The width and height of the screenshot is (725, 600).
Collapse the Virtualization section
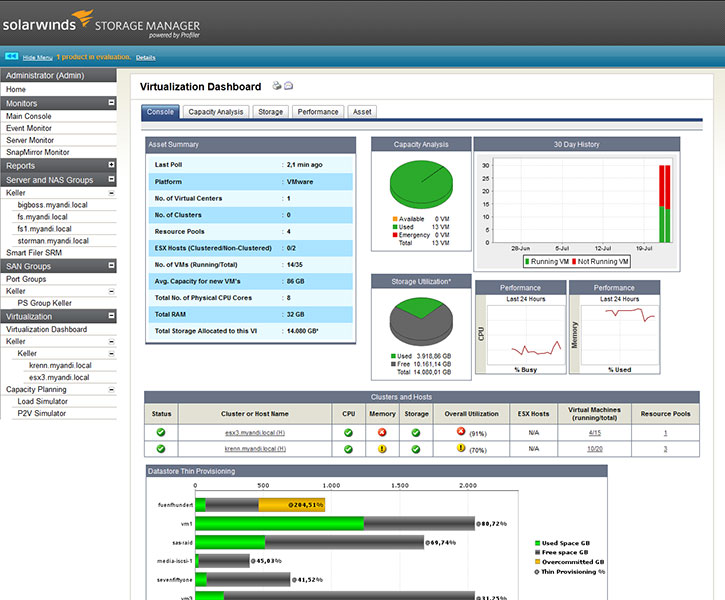pyautogui.click(x=111, y=316)
